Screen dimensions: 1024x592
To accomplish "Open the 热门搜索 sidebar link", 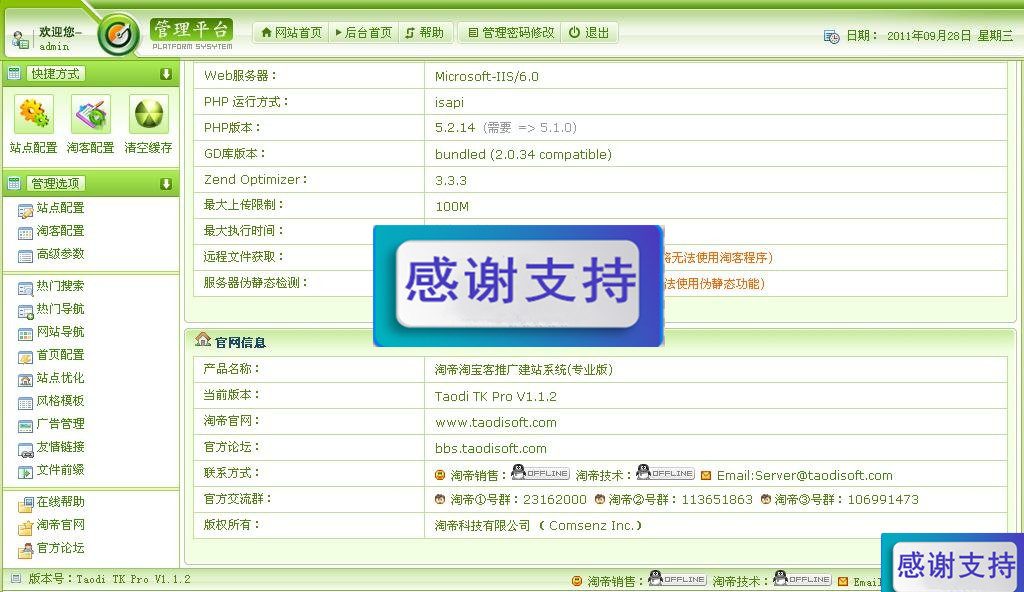I will click(60, 286).
